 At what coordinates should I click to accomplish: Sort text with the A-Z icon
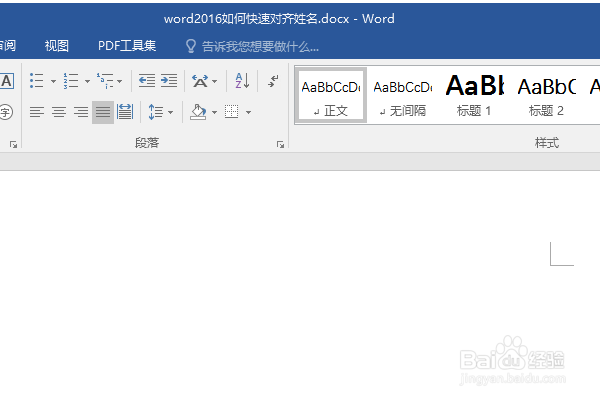243,81
